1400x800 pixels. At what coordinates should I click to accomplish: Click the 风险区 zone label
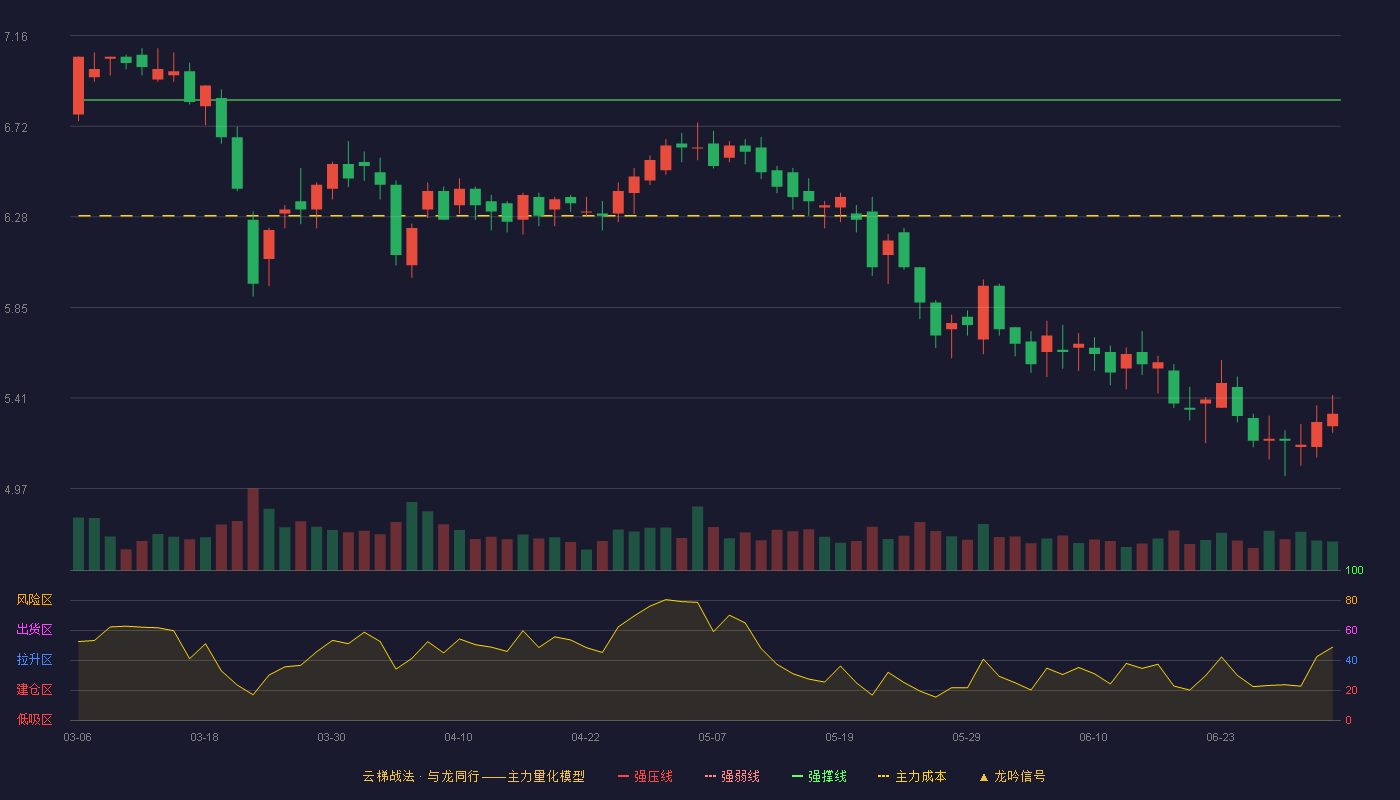34,600
